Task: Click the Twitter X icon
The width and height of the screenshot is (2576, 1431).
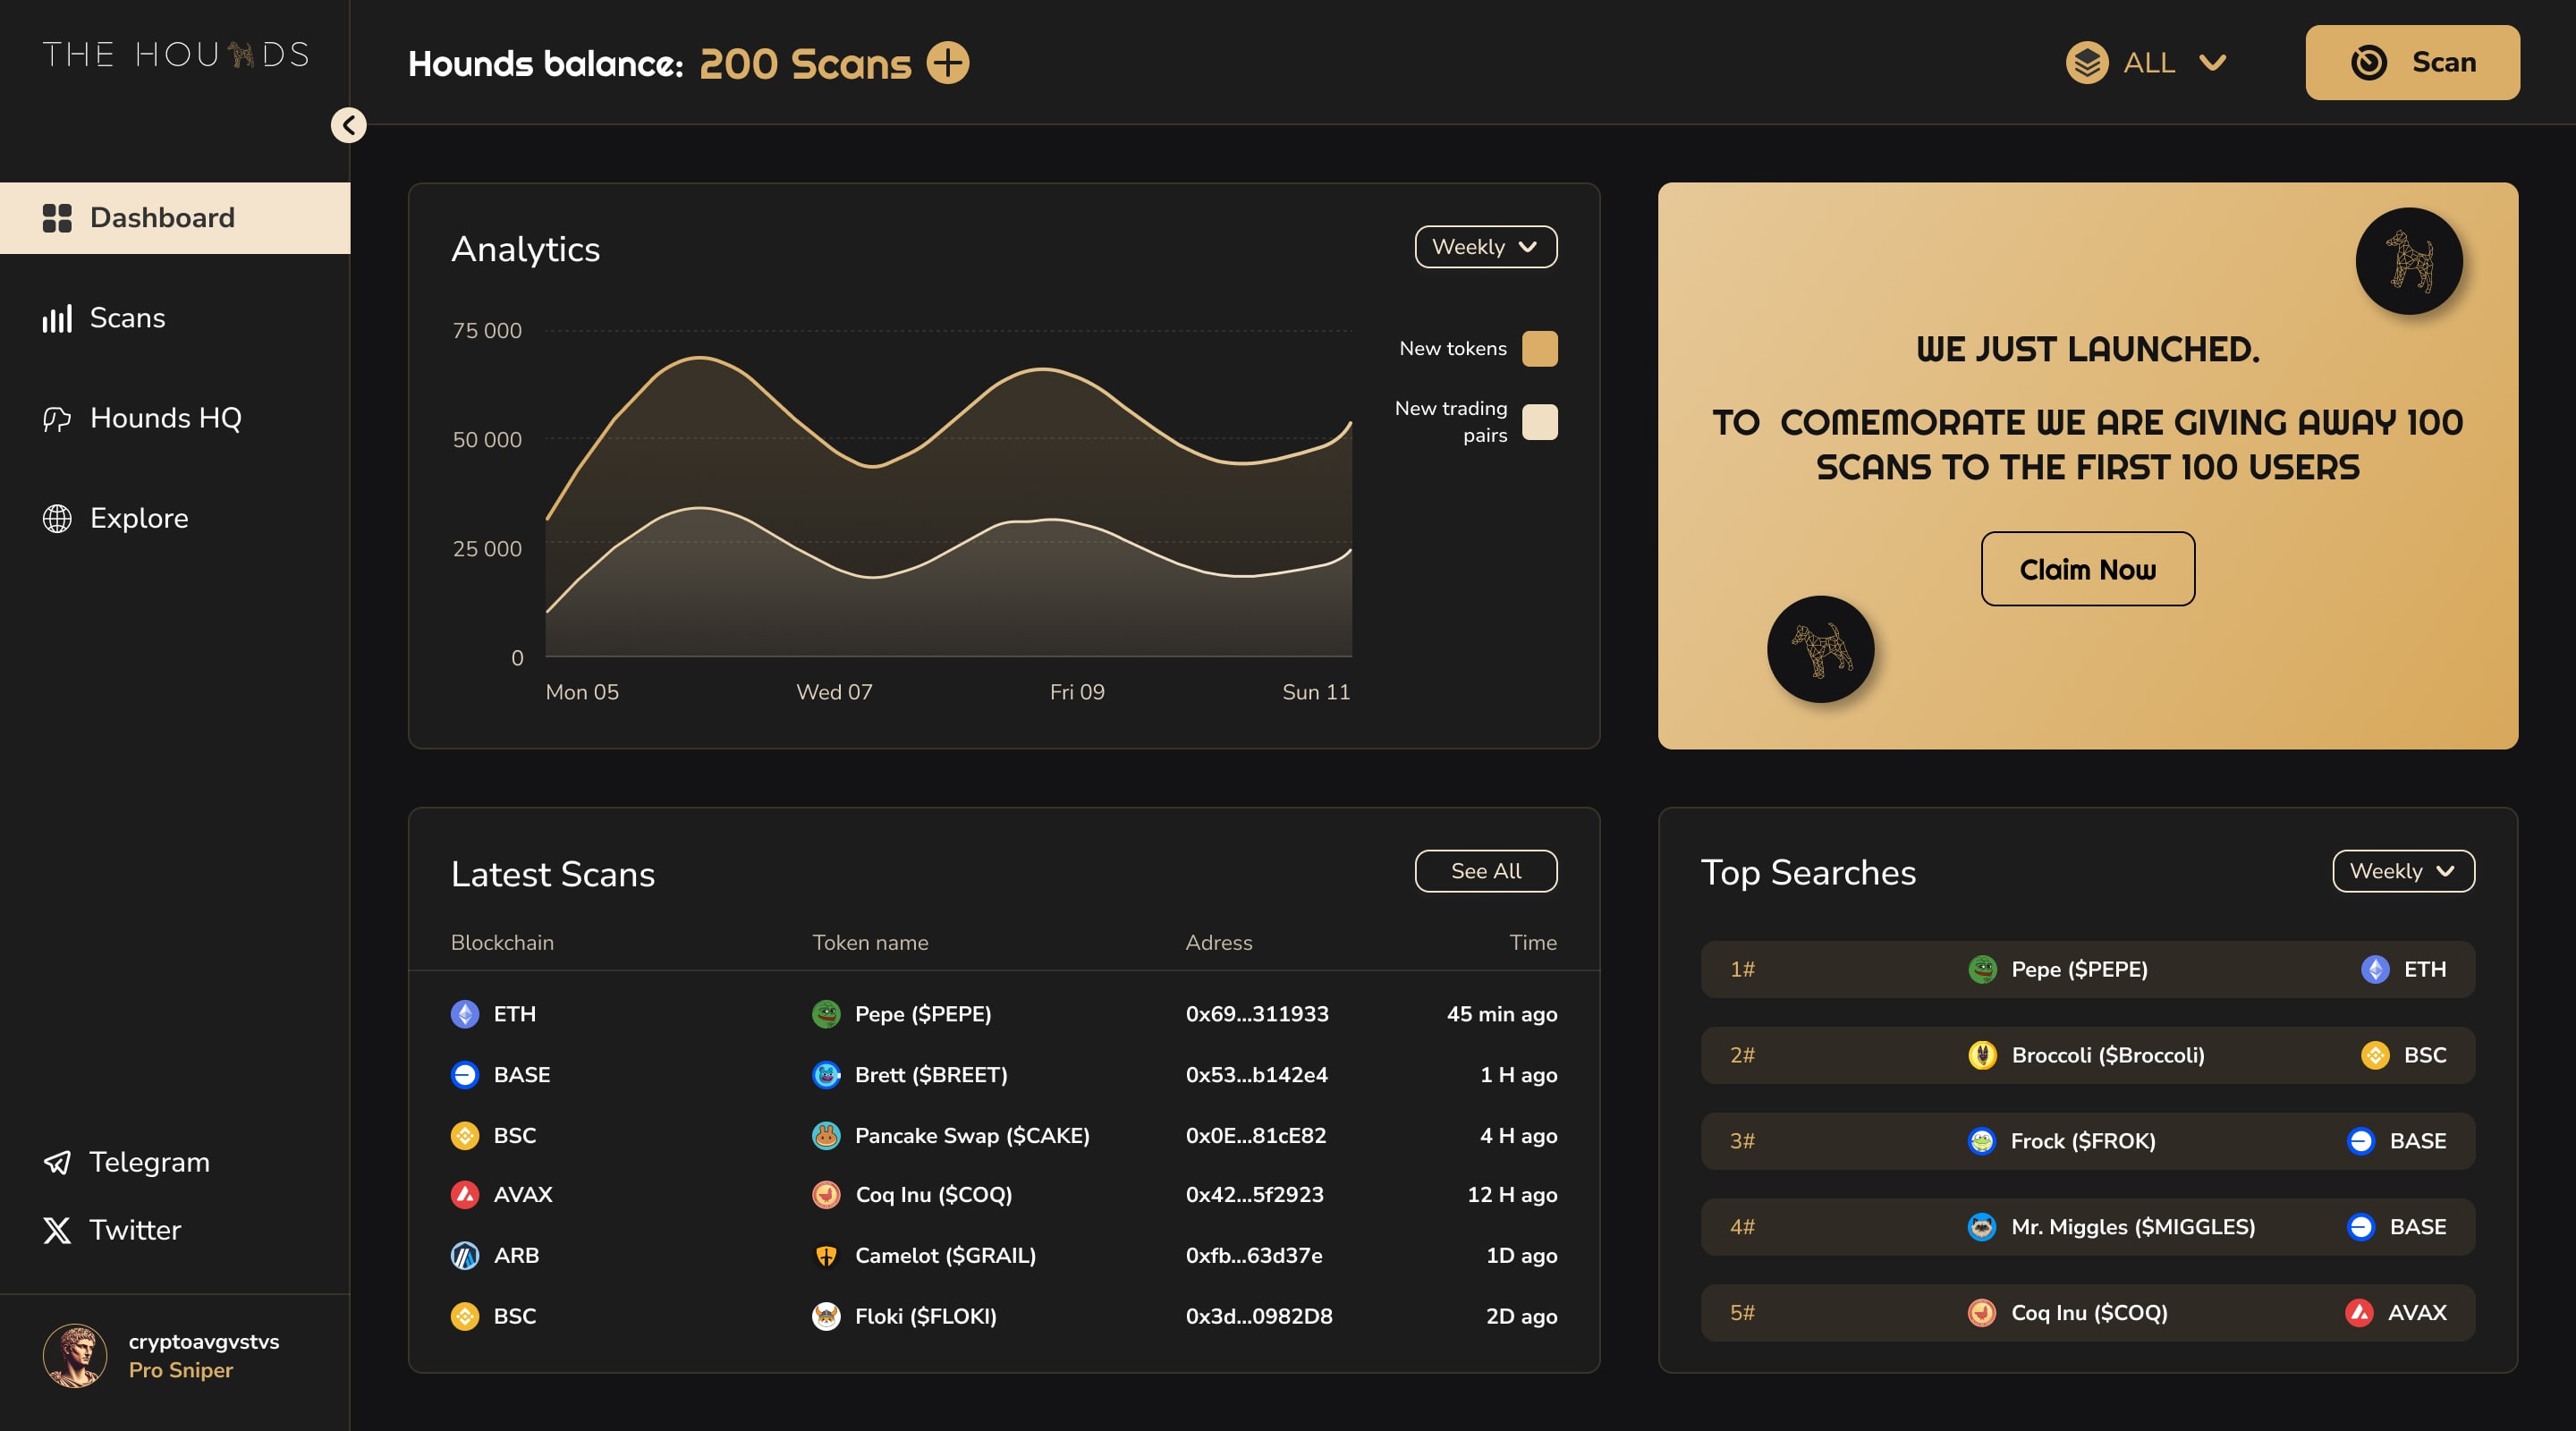Action: pyautogui.click(x=57, y=1230)
